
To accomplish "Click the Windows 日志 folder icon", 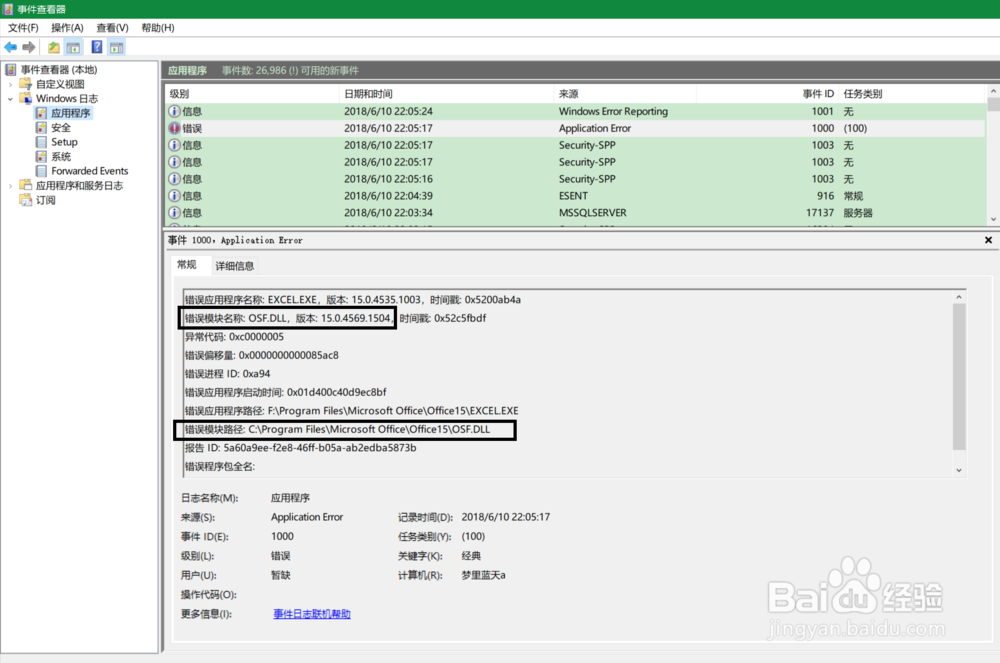I will (26, 98).
